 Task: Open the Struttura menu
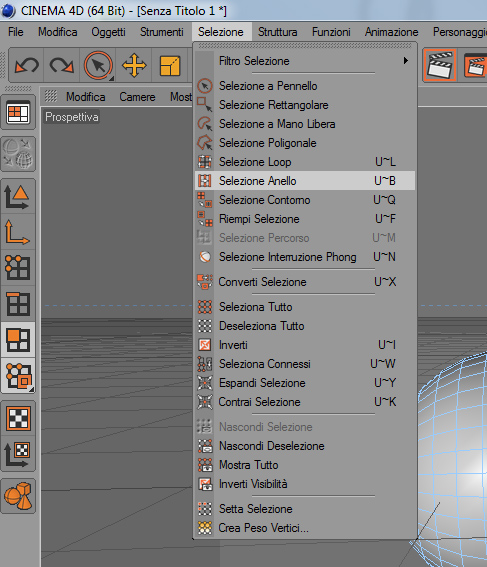tap(277, 32)
